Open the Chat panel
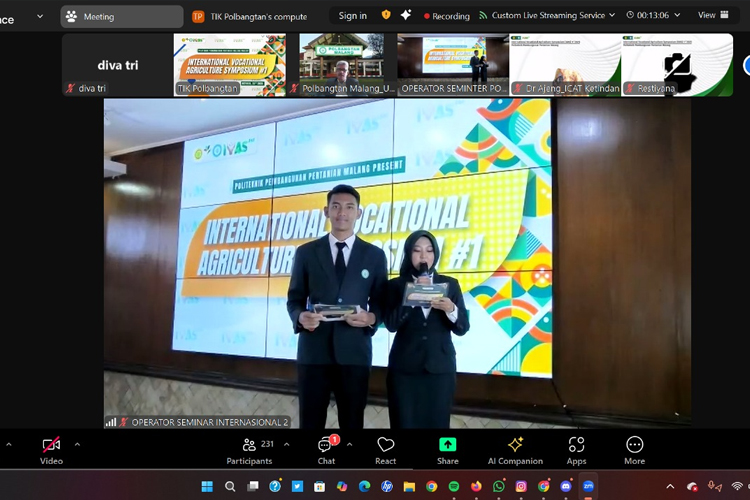 coord(326,448)
